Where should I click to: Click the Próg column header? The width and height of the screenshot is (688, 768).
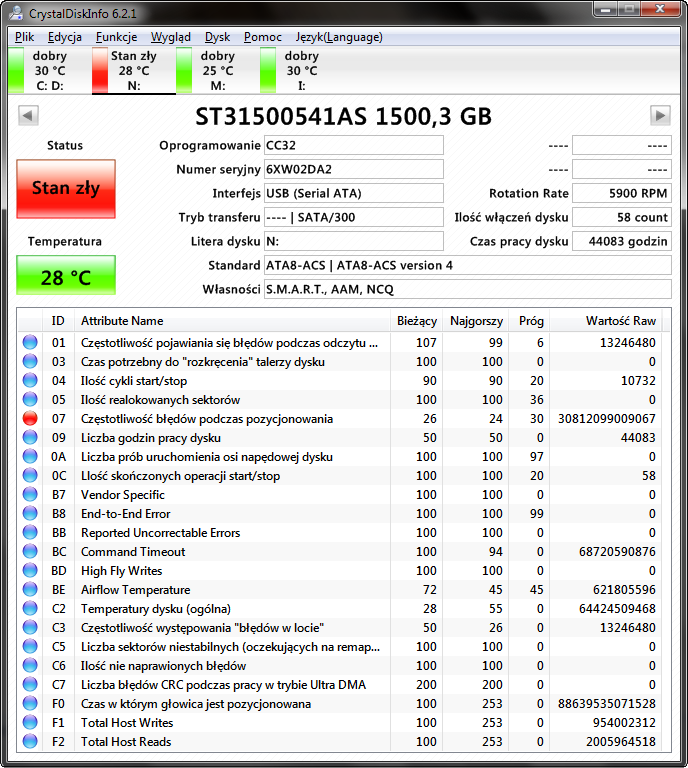(x=531, y=321)
